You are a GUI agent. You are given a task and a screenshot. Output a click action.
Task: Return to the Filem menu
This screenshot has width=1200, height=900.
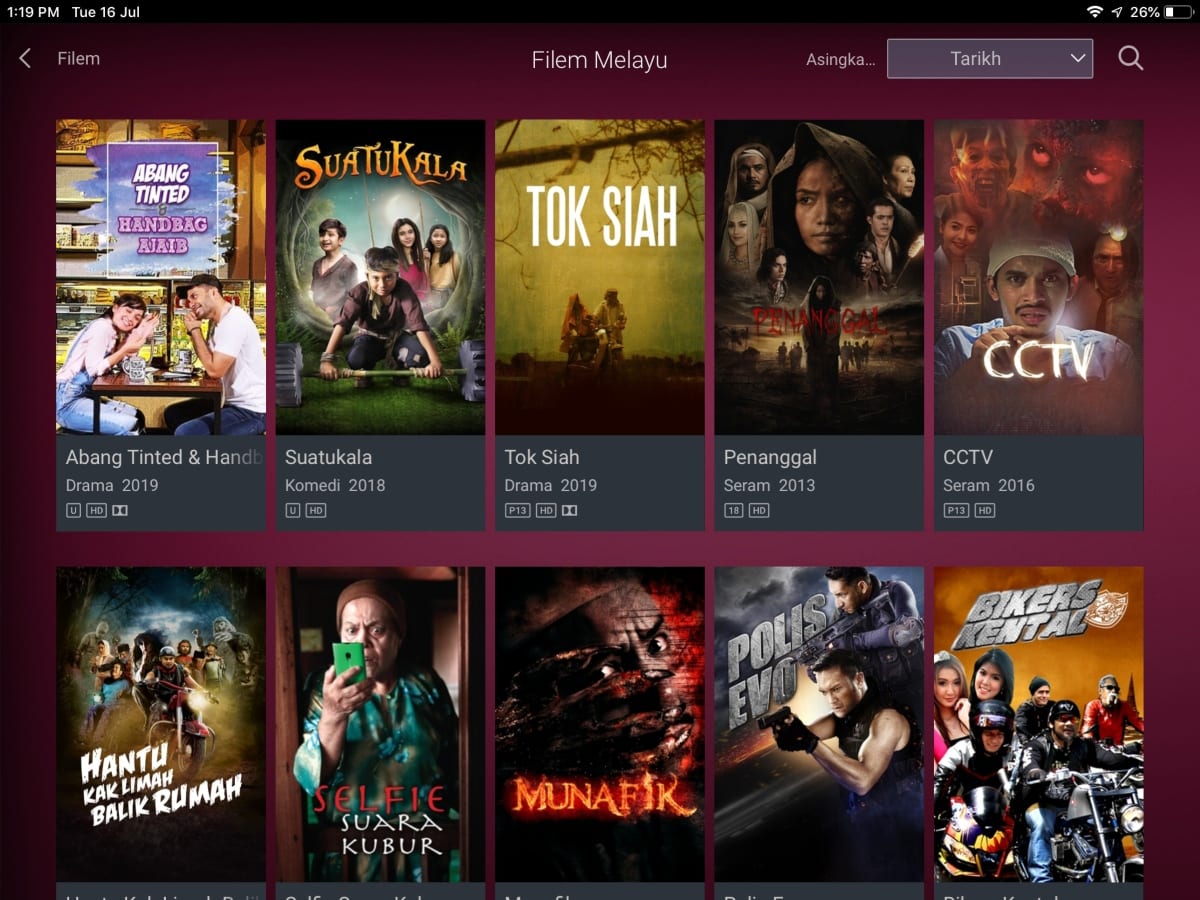(x=79, y=58)
